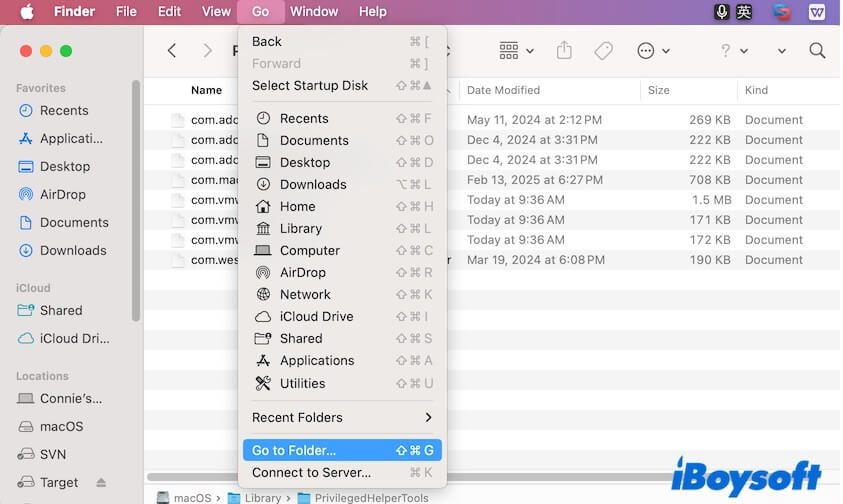The width and height of the screenshot is (843, 504).
Task: Open iCloud Drive from the sidebar
Action: (x=74, y=339)
